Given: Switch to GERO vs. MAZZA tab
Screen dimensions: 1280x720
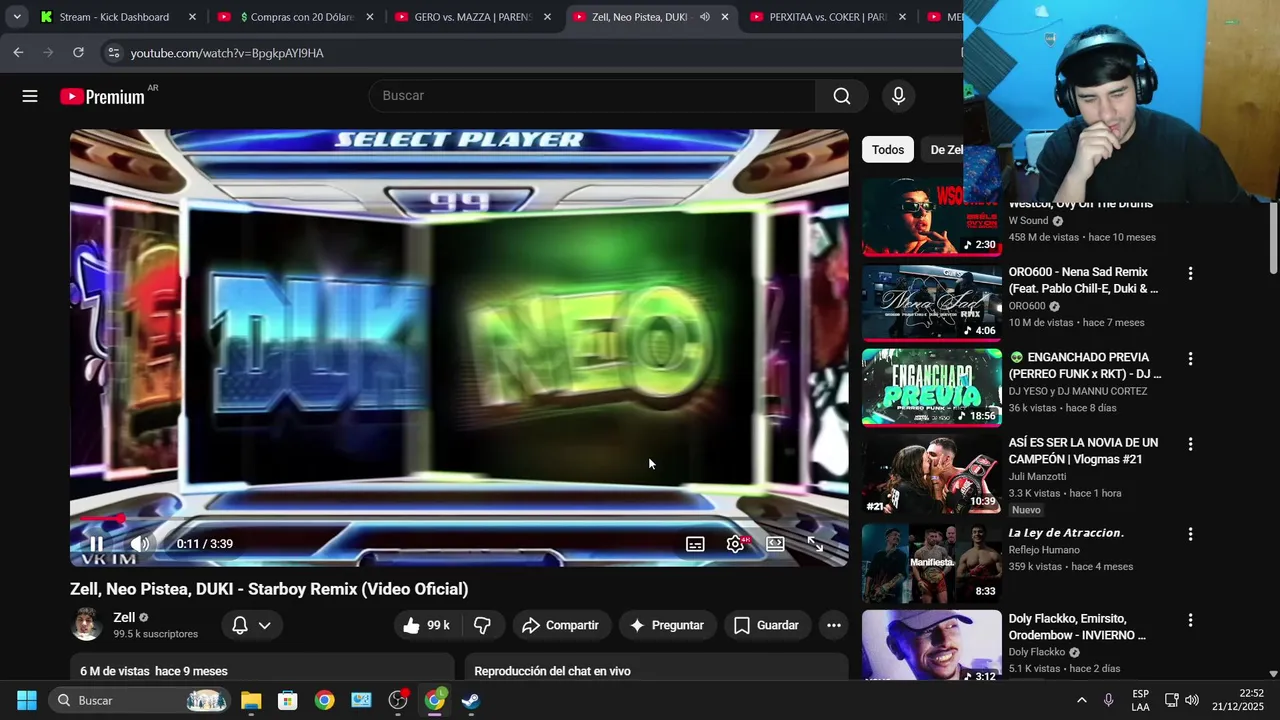Looking at the screenshot, I should pos(473,17).
